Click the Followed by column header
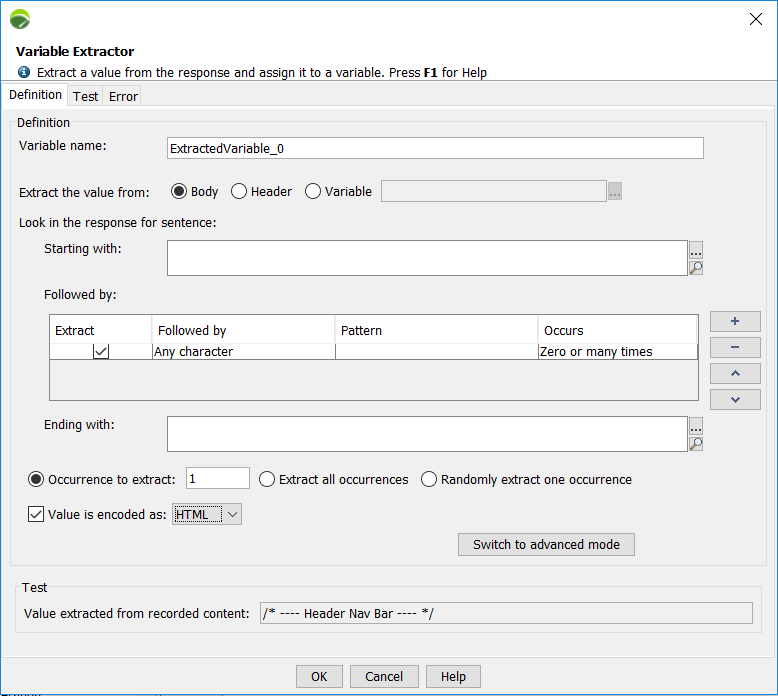The width and height of the screenshot is (778, 696). [244, 330]
